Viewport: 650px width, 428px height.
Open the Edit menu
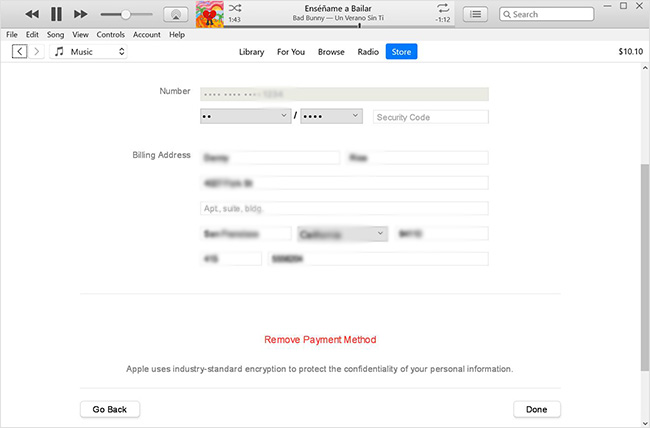(x=32, y=35)
